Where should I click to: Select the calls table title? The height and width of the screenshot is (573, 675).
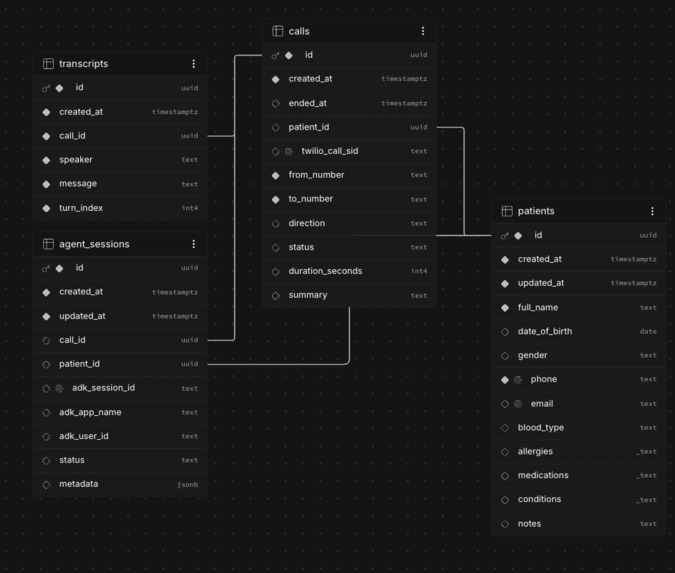click(299, 31)
